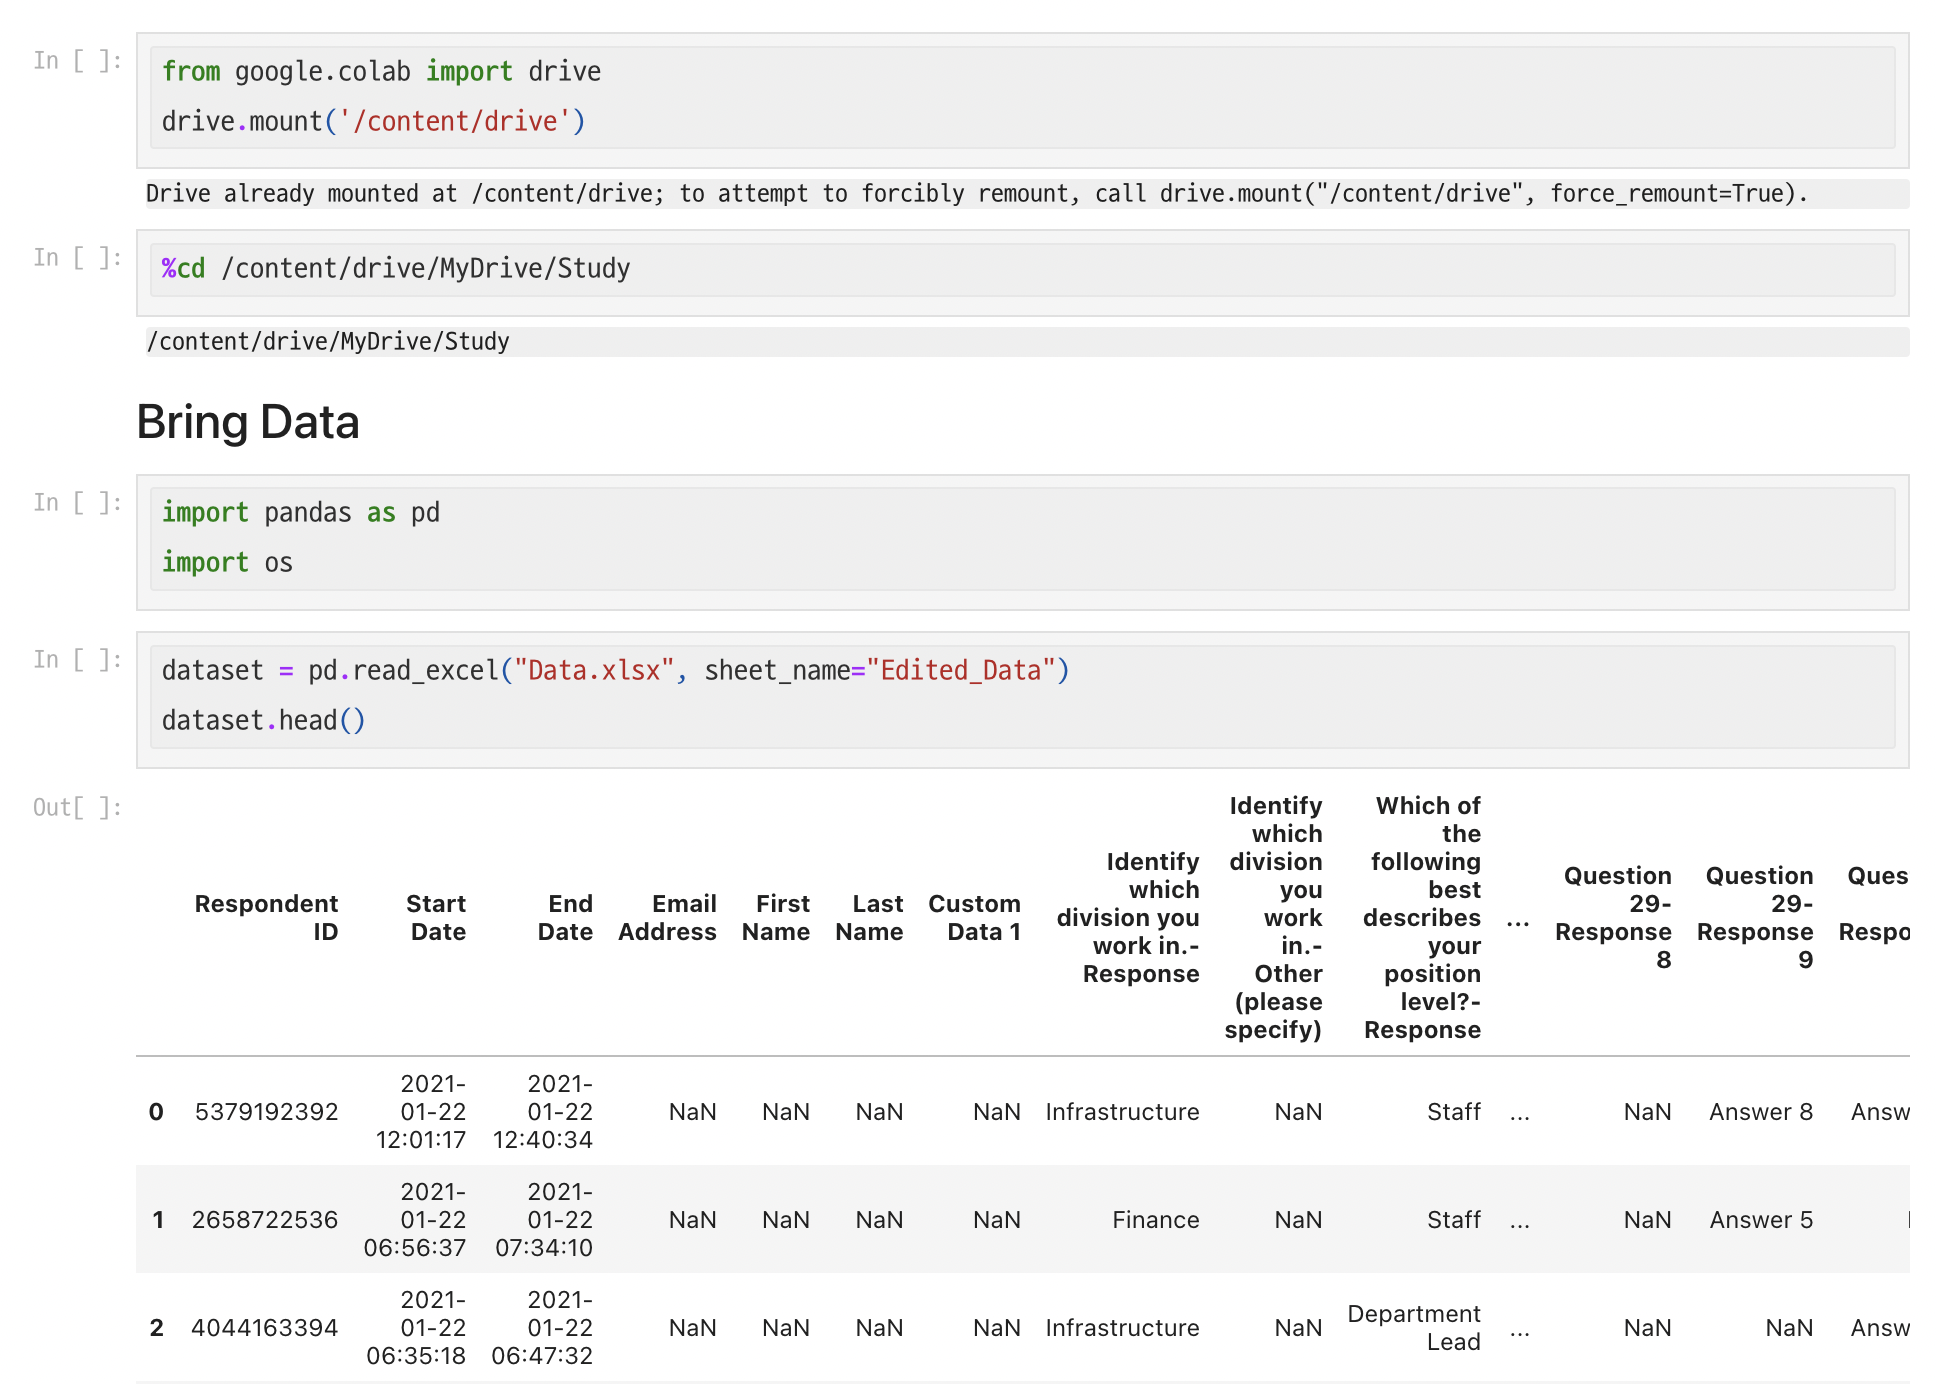
Task: Click Question 29-Response 8 column header
Action: coord(1614,917)
